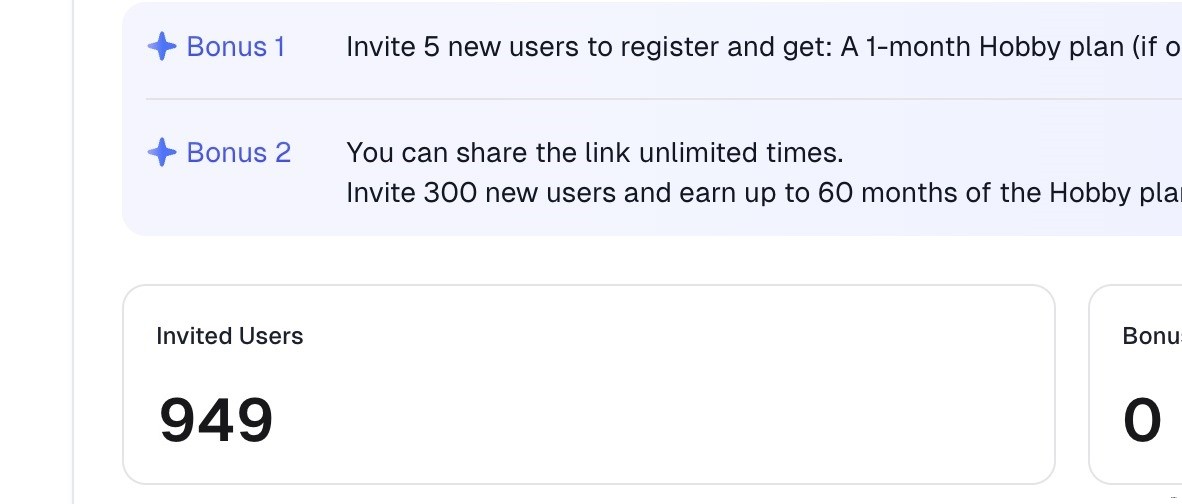Click "You can share the link unlimited times"
1182x504 pixels.
coord(595,153)
